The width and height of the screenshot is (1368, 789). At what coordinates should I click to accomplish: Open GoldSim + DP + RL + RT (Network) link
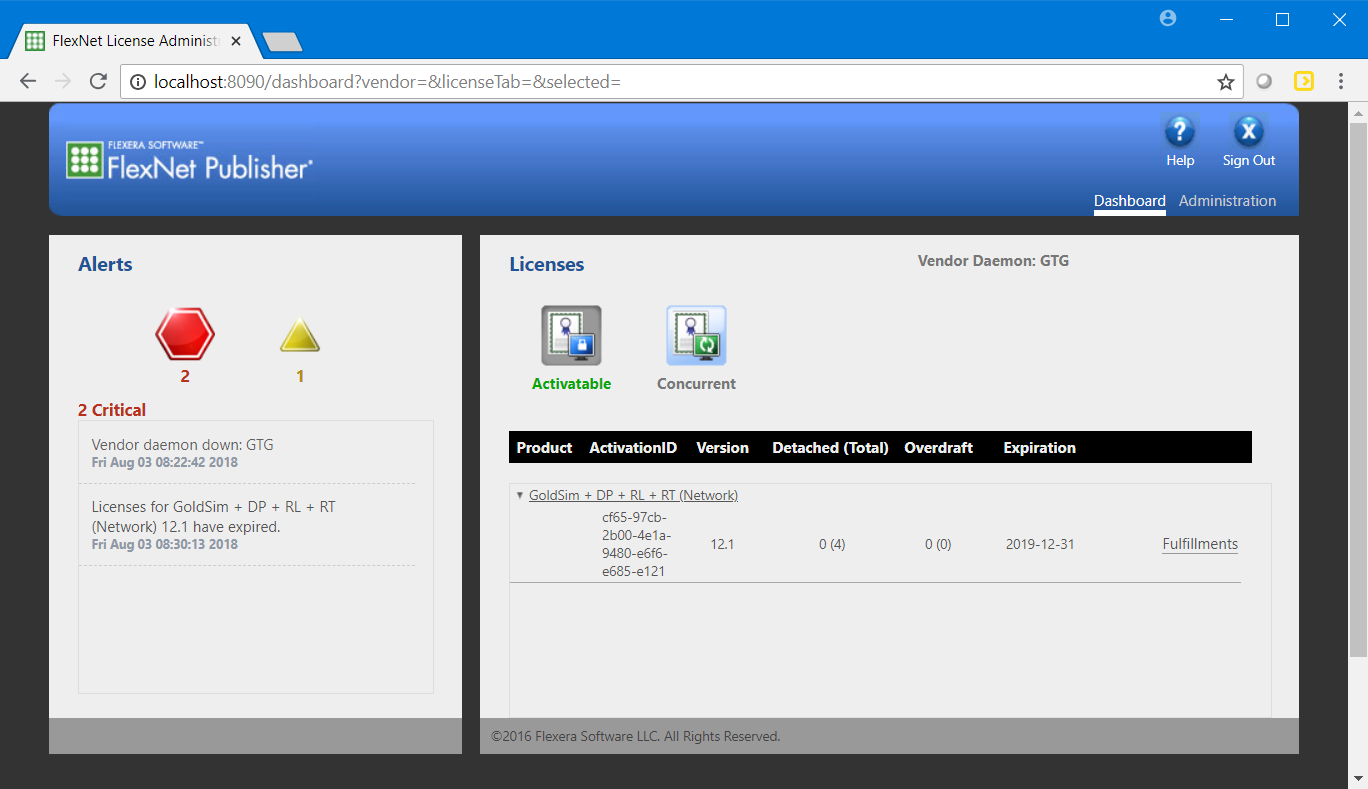click(633, 495)
